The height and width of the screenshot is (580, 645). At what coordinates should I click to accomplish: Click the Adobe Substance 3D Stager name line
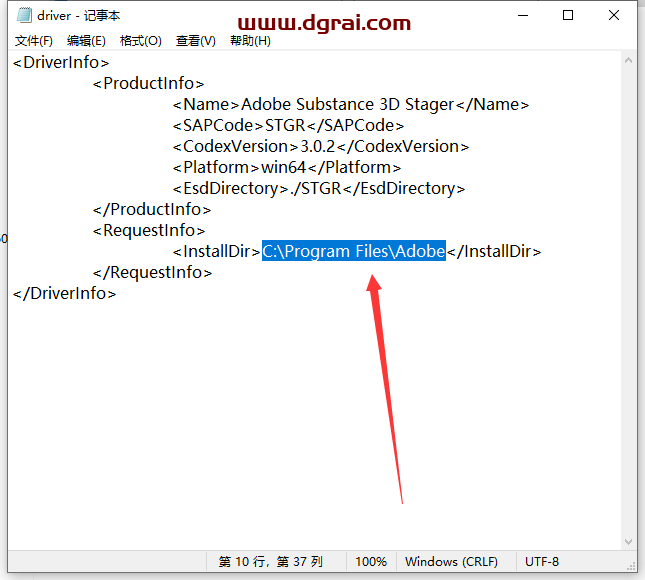351,104
